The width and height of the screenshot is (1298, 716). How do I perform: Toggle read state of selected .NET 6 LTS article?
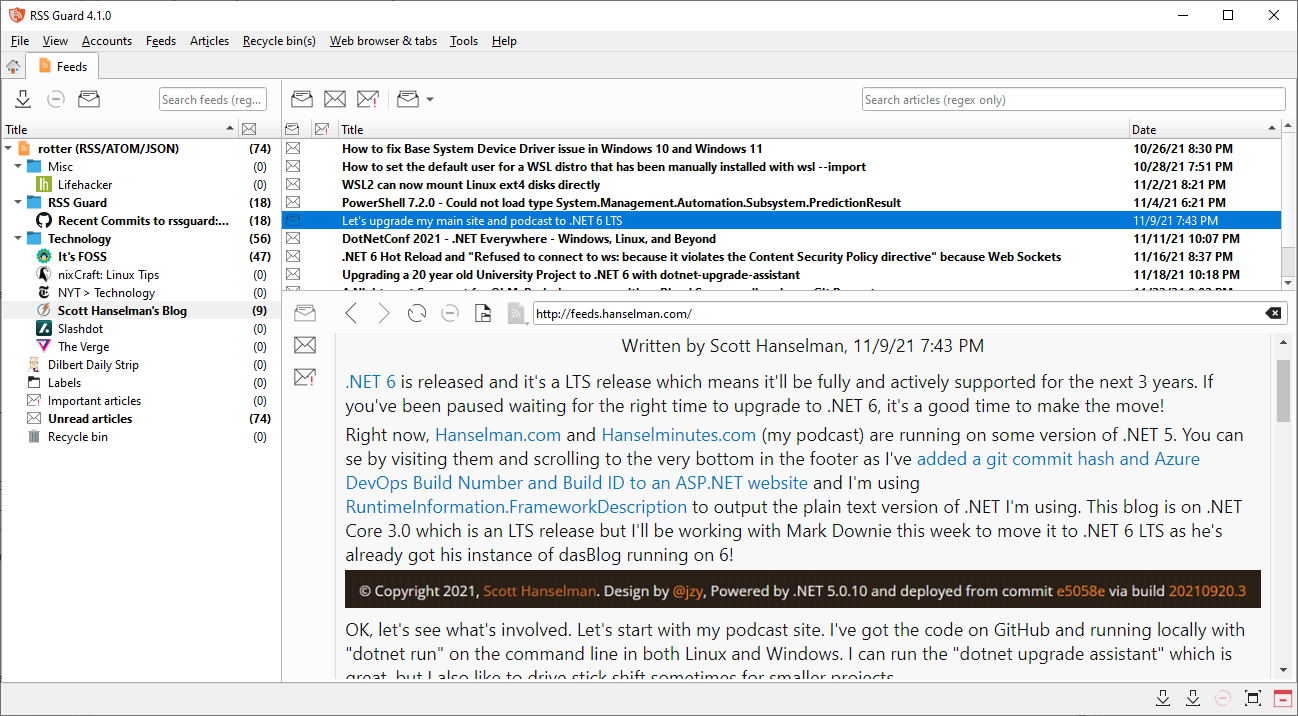(x=293, y=221)
